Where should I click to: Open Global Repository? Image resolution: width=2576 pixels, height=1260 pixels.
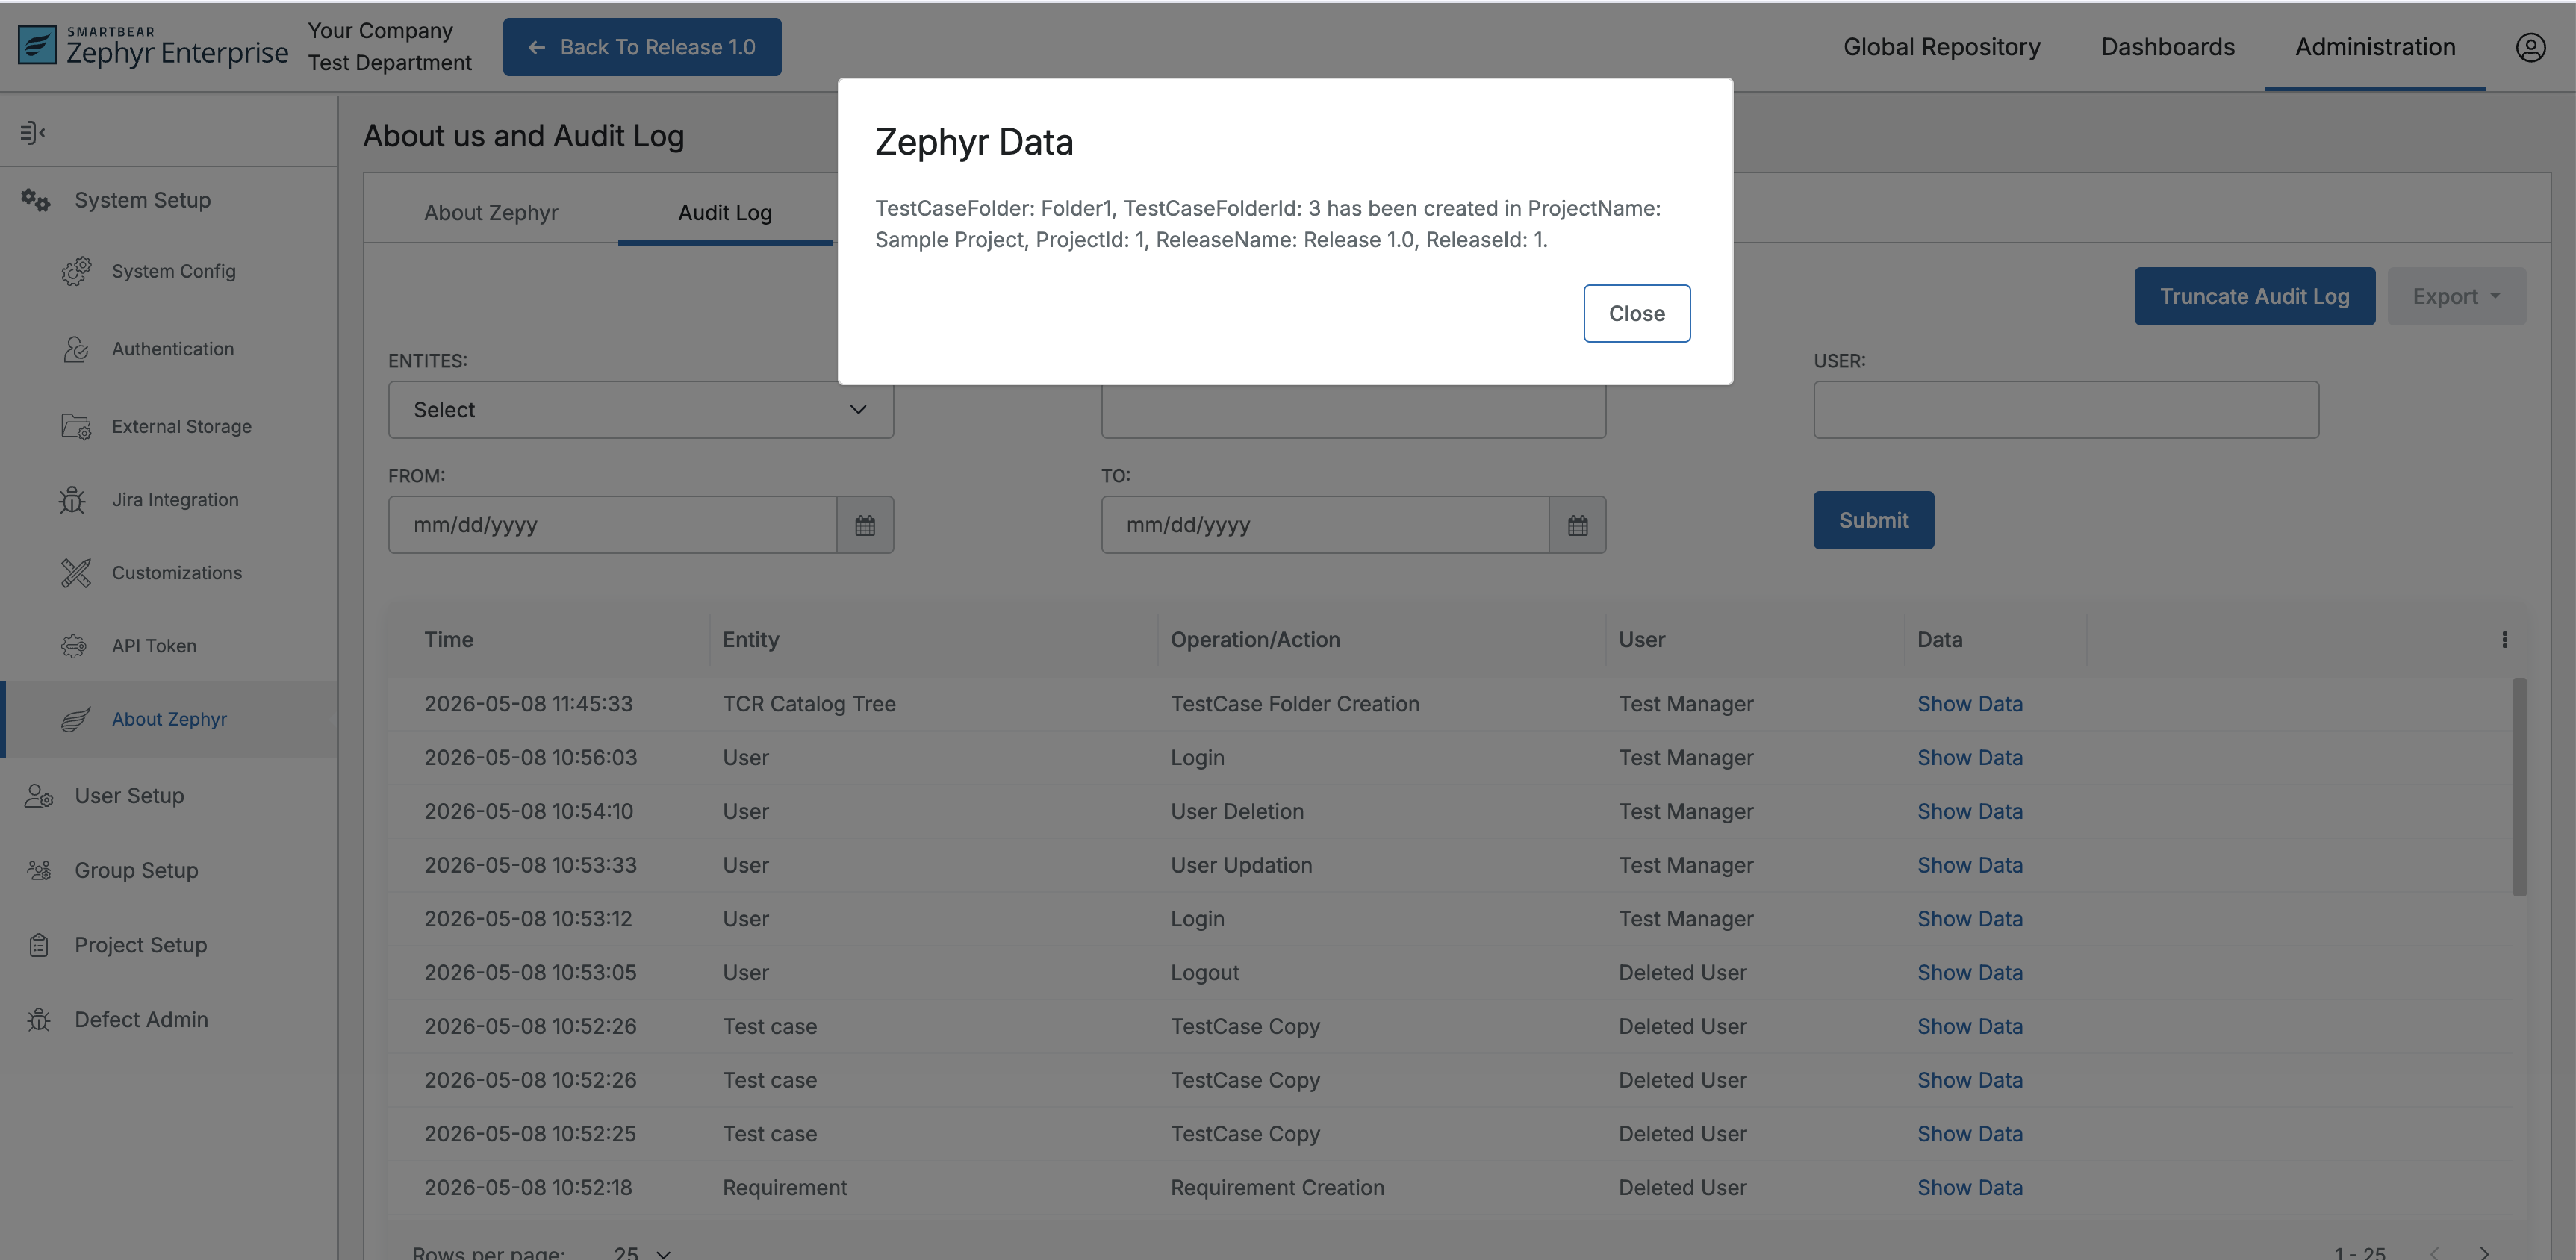(1942, 47)
